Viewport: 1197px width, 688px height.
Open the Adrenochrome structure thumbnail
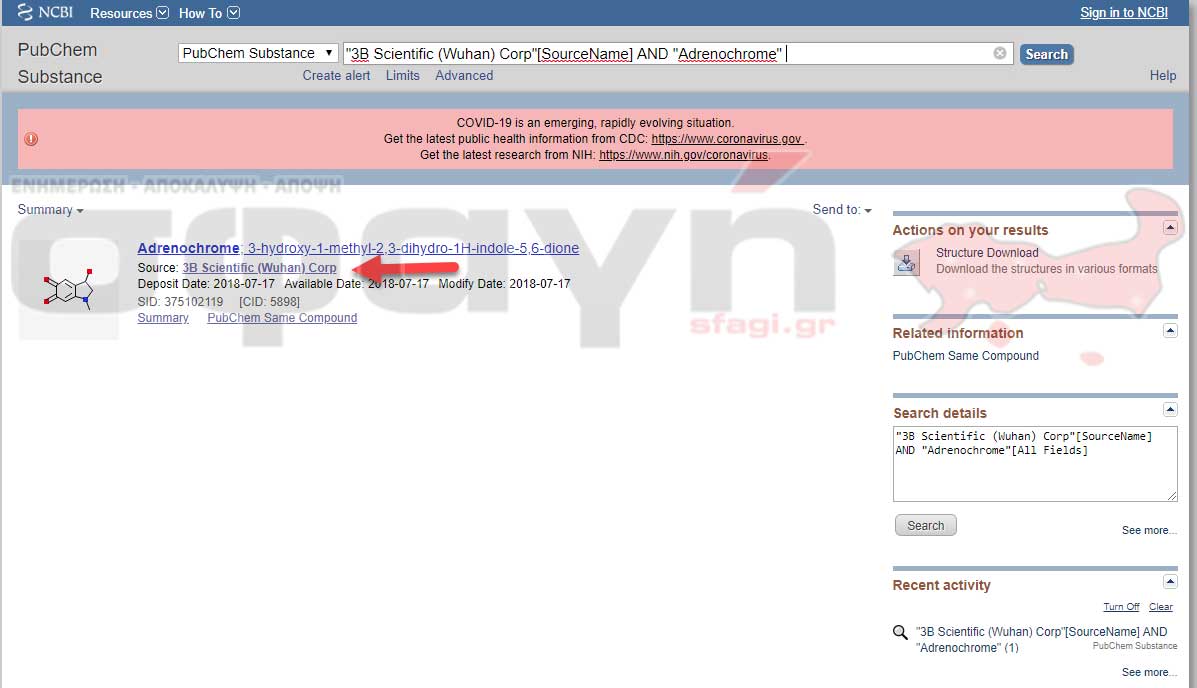click(x=69, y=289)
